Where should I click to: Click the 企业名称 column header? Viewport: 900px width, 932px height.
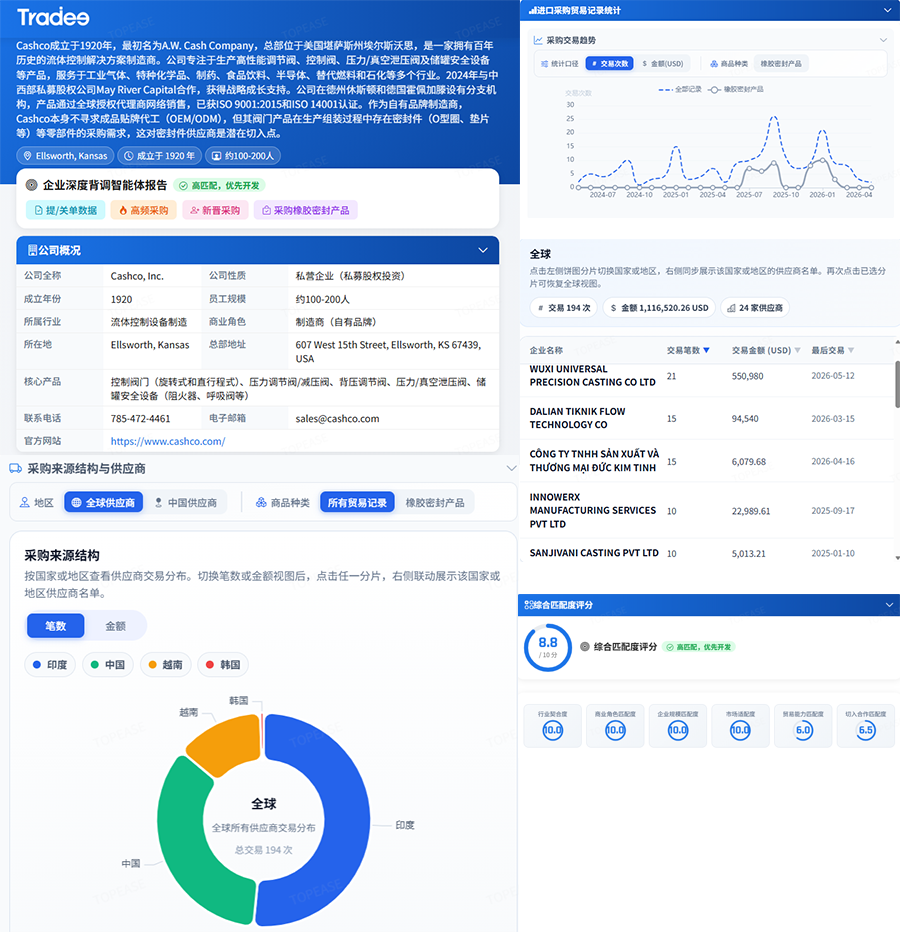point(546,350)
